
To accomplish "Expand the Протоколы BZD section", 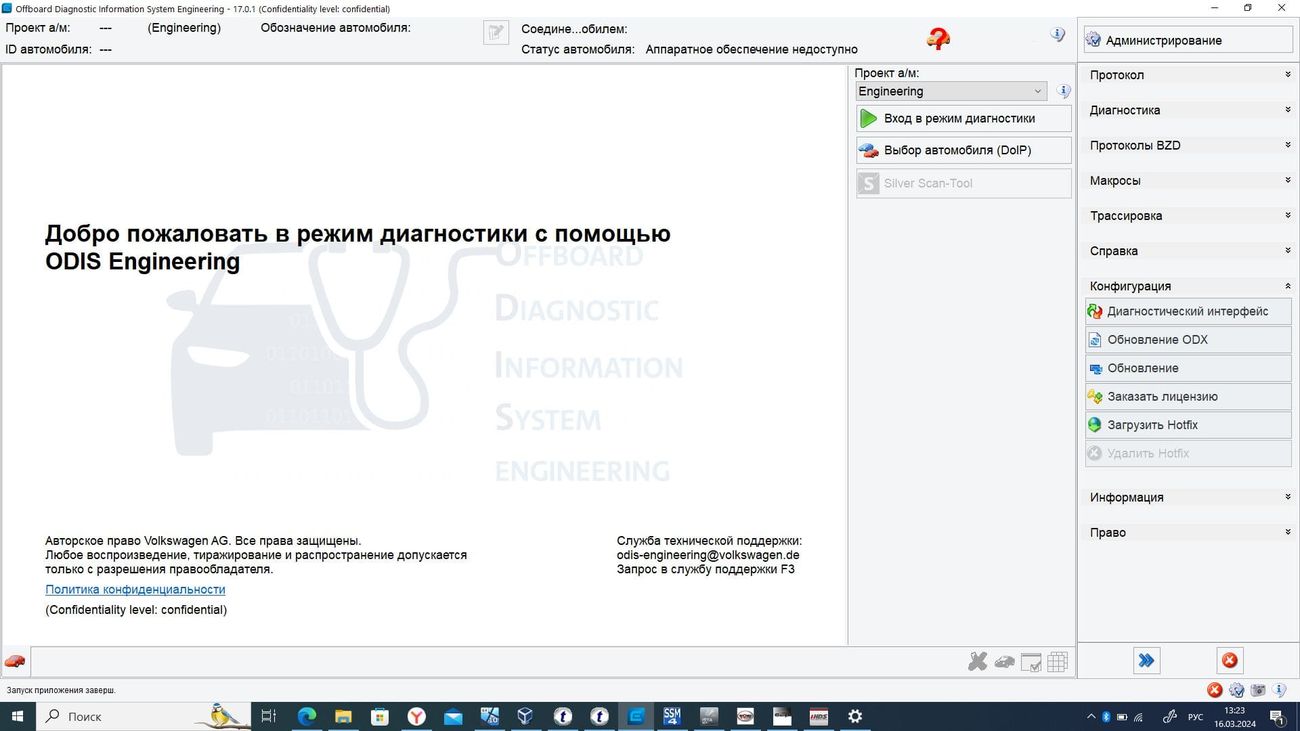I will click(x=1188, y=145).
